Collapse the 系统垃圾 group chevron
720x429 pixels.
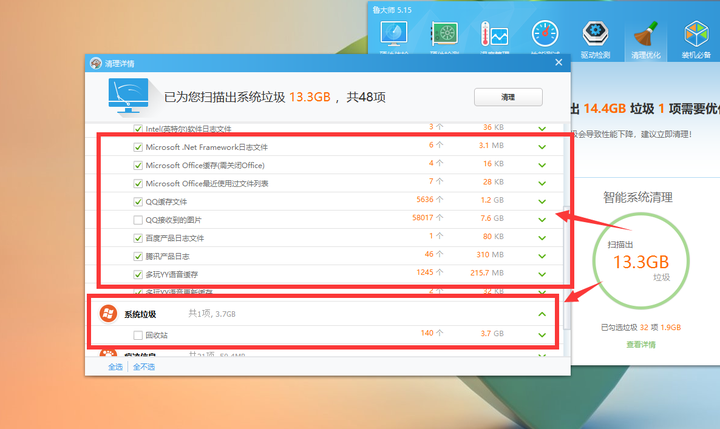pos(542,314)
